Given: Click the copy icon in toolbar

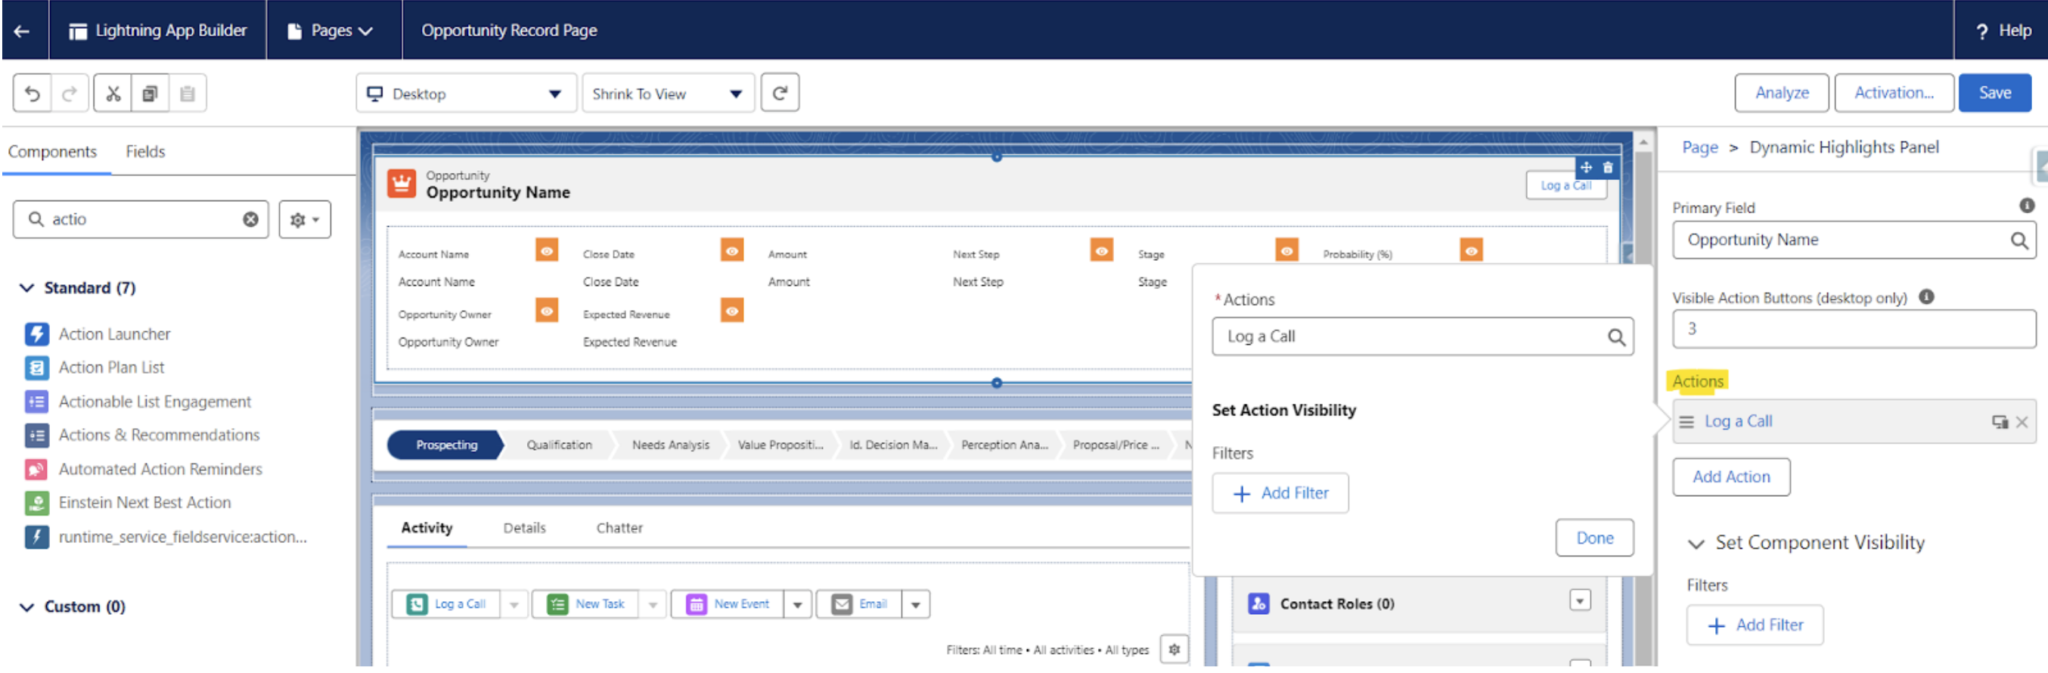Looking at the screenshot, I should 150,94.
